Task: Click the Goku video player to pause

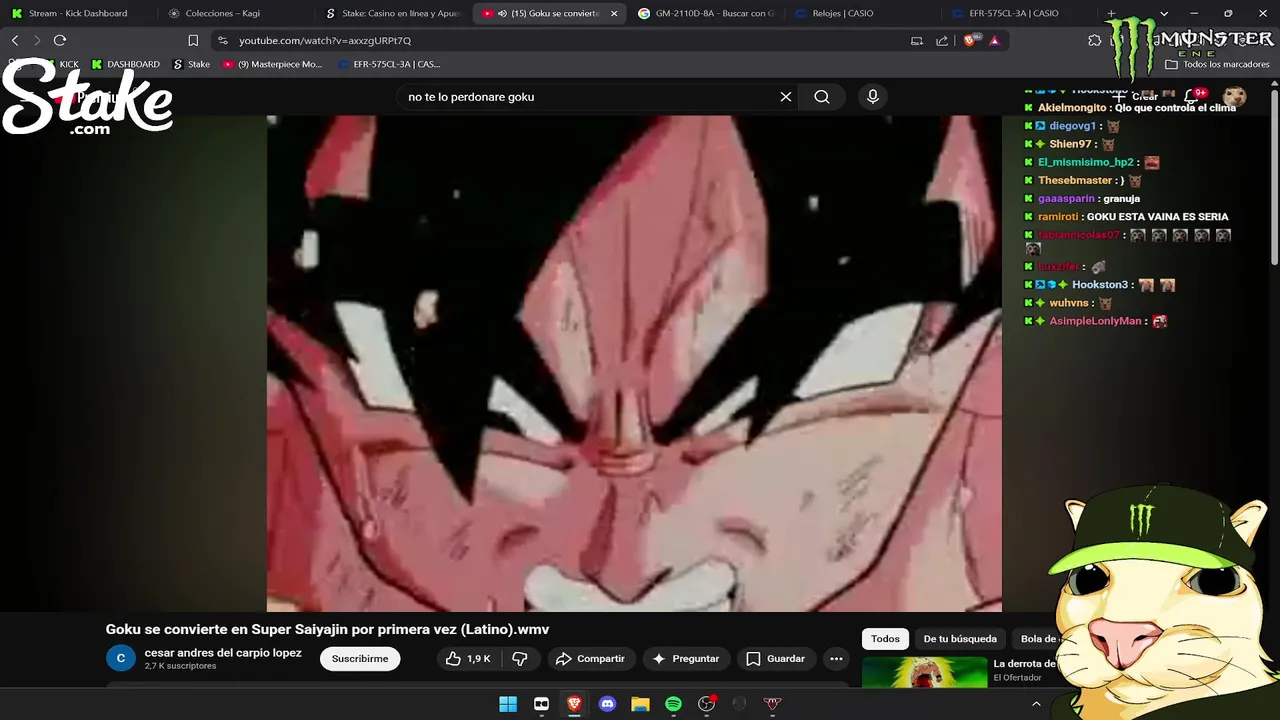Action: click(x=634, y=363)
